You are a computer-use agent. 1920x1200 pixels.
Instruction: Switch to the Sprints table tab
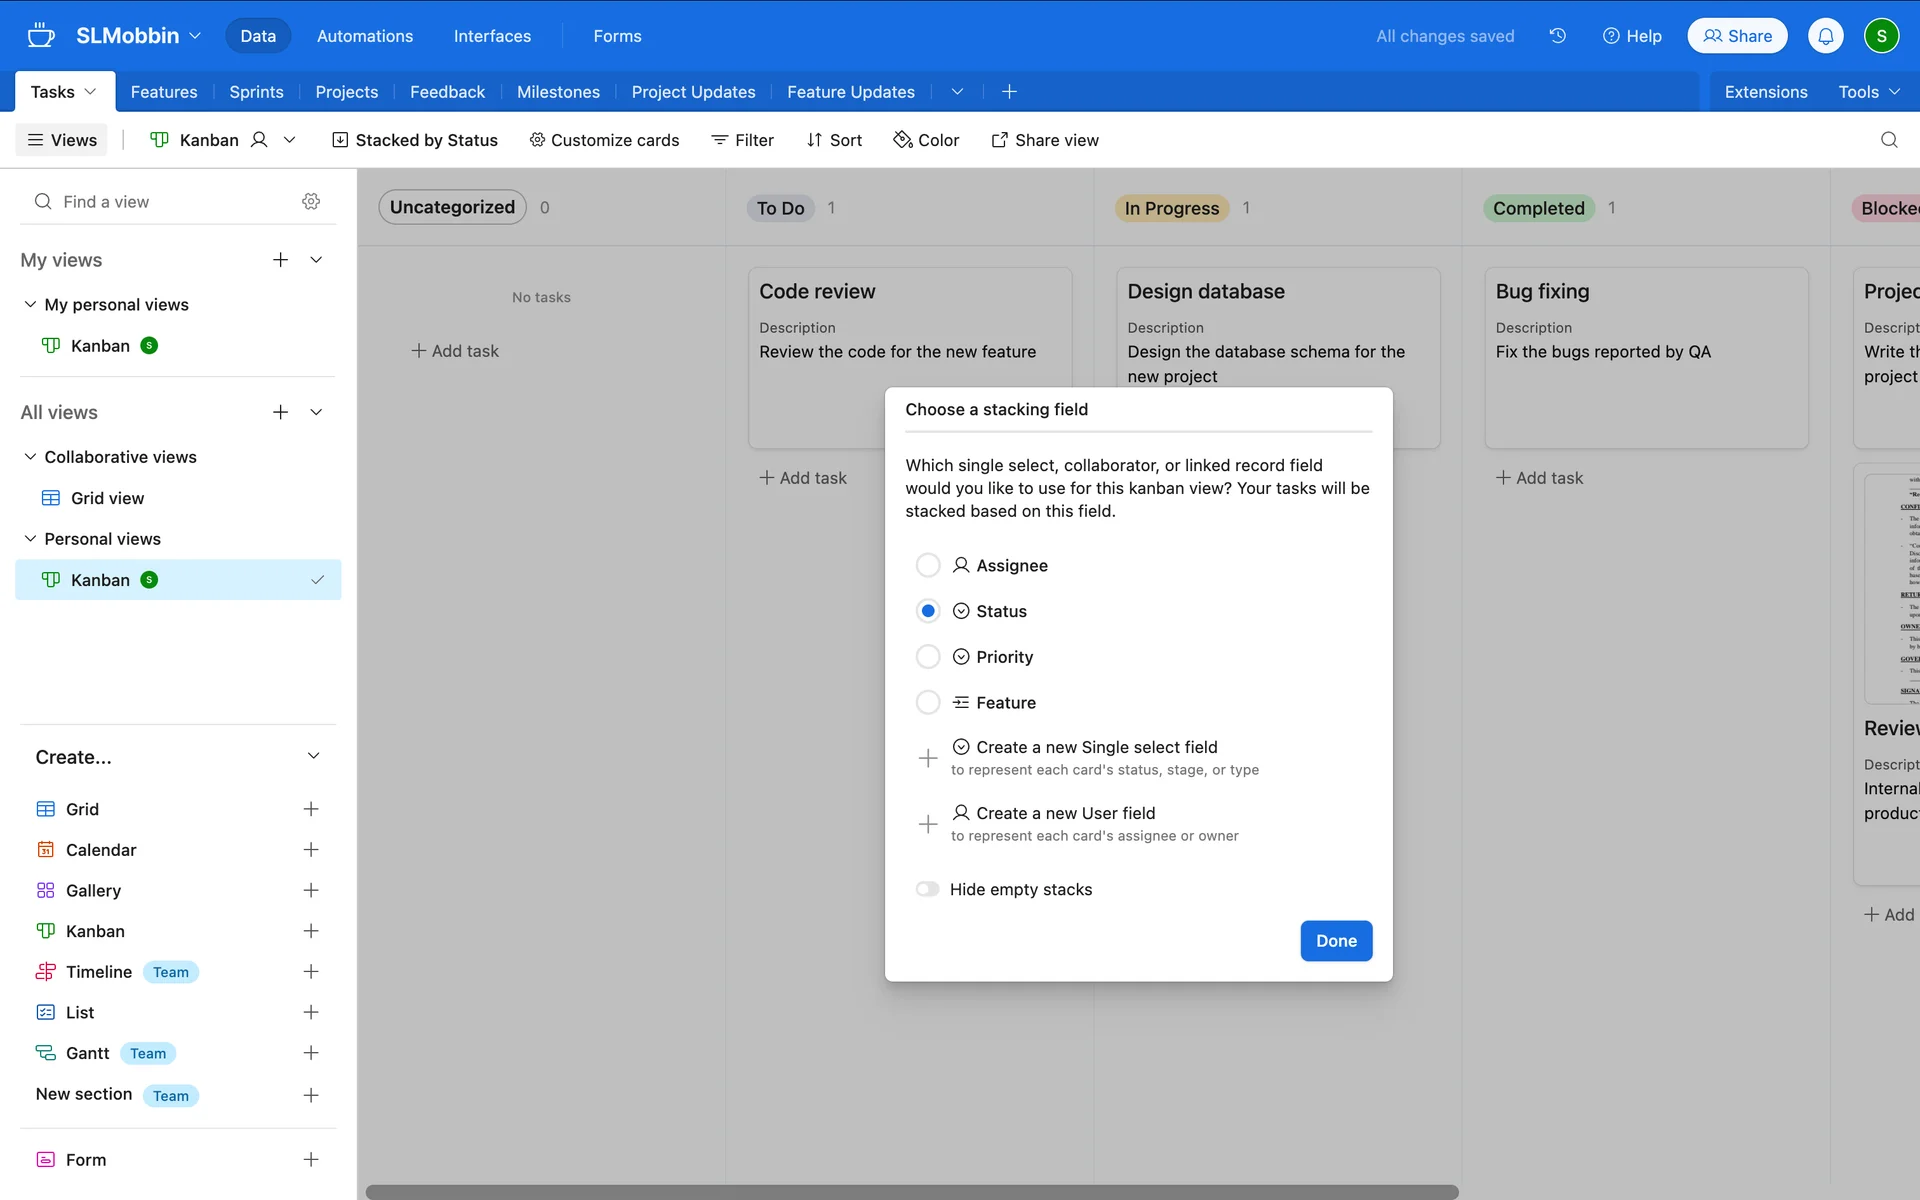[256, 92]
